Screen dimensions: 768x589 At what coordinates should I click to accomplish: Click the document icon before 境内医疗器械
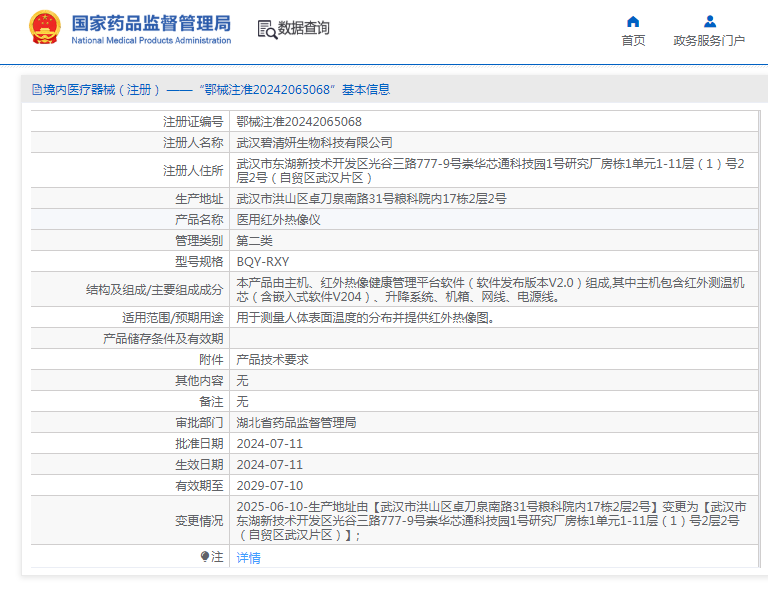pyautogui.click(x=37, y=90)
